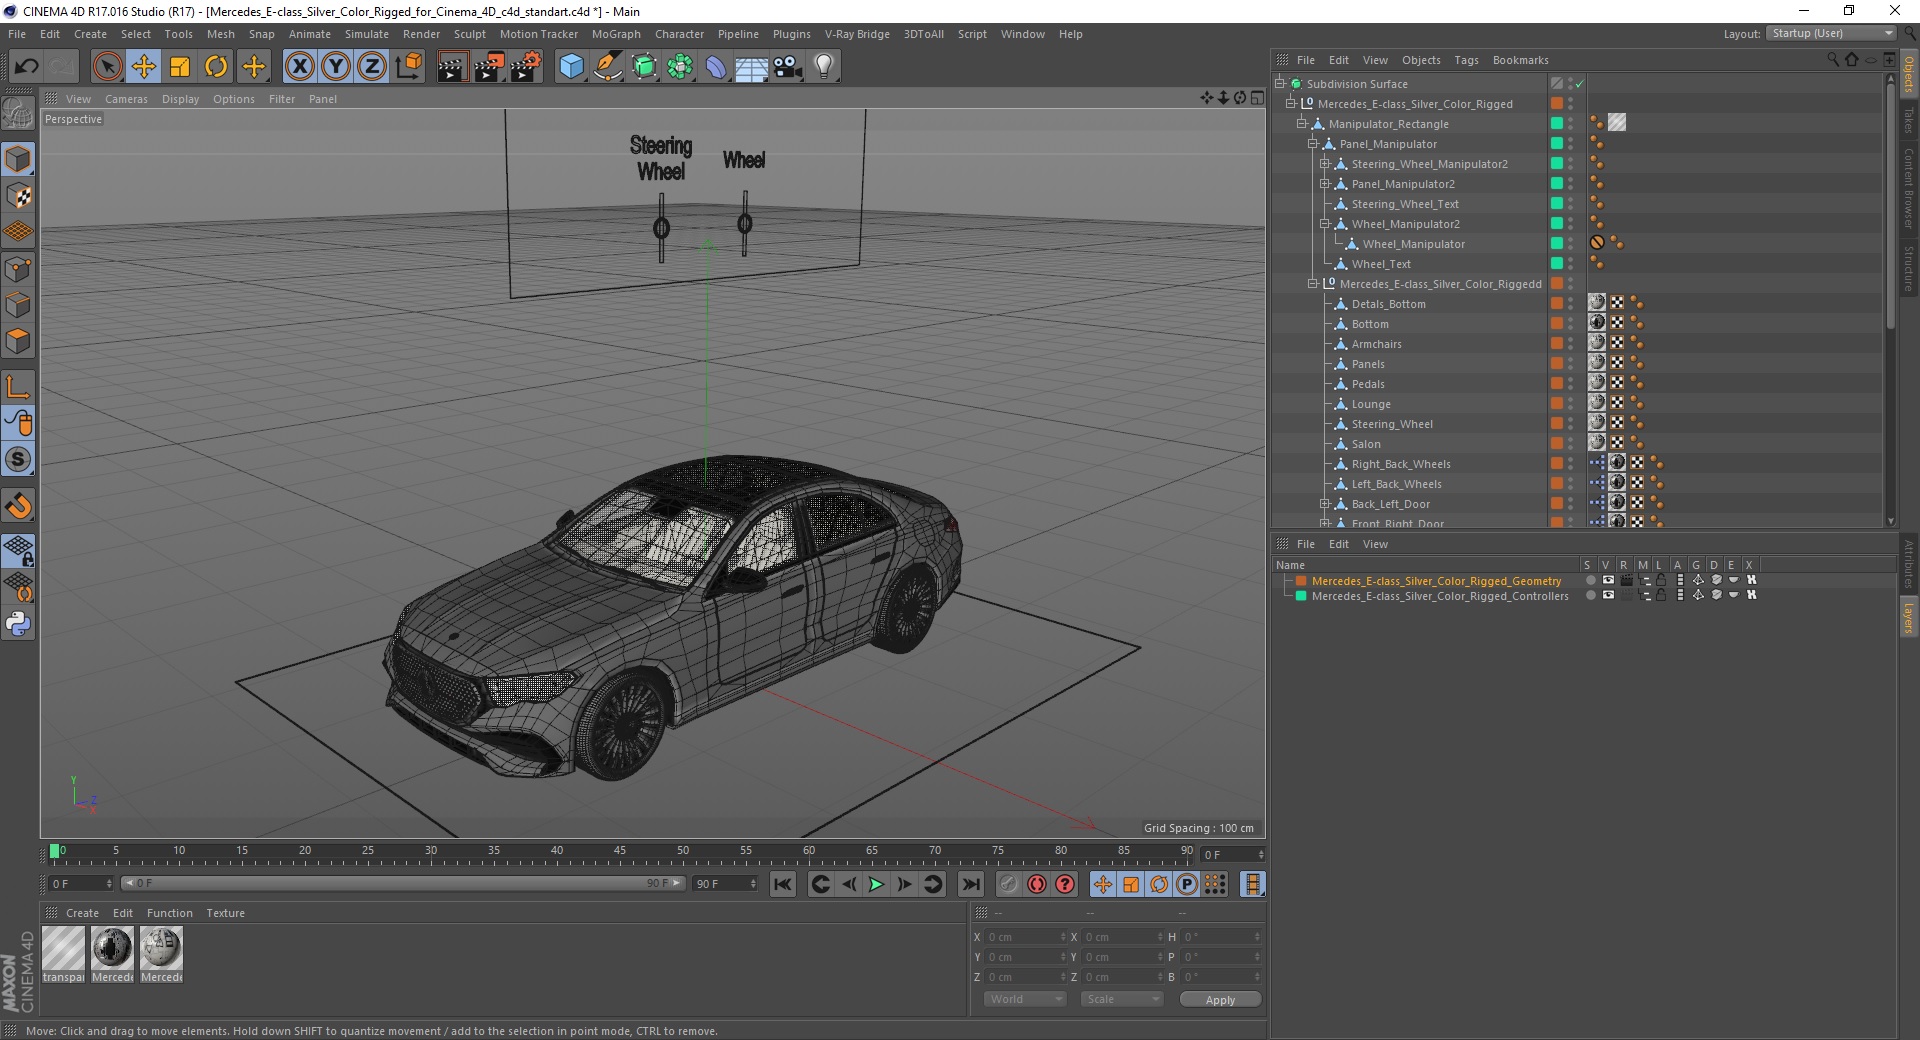This screenshot has width=1920, height=1040.
Task: Click the Undo arrow icon
Action: pyautogui.click(x=27, y=67)
